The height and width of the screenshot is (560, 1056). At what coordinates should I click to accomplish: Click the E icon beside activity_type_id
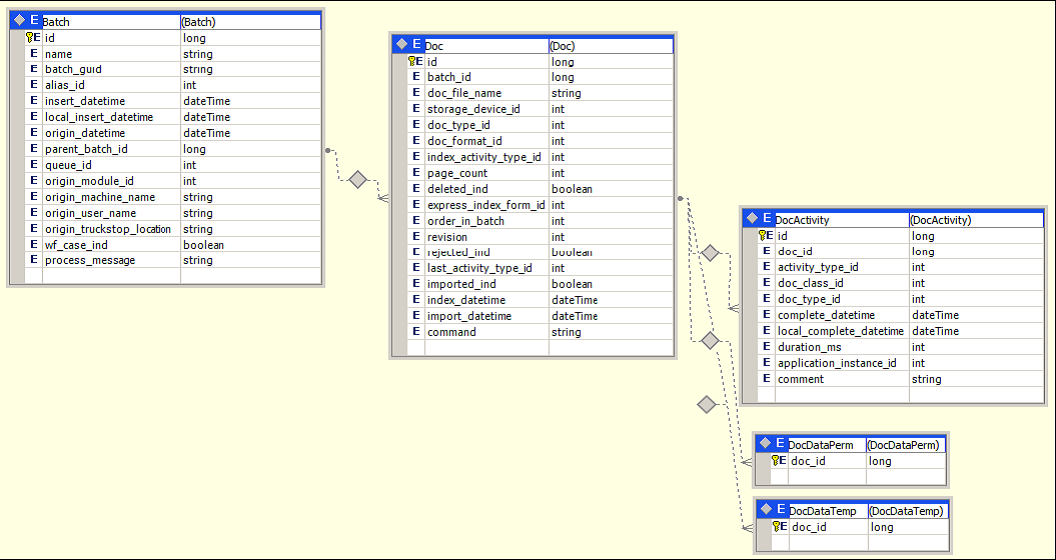click(x=766, y=267)
